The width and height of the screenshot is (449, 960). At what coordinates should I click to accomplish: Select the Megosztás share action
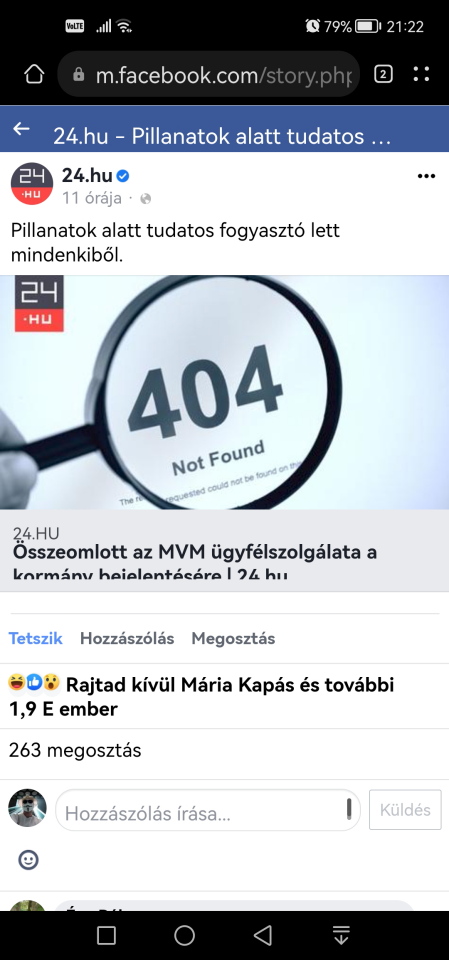point(233,639)
